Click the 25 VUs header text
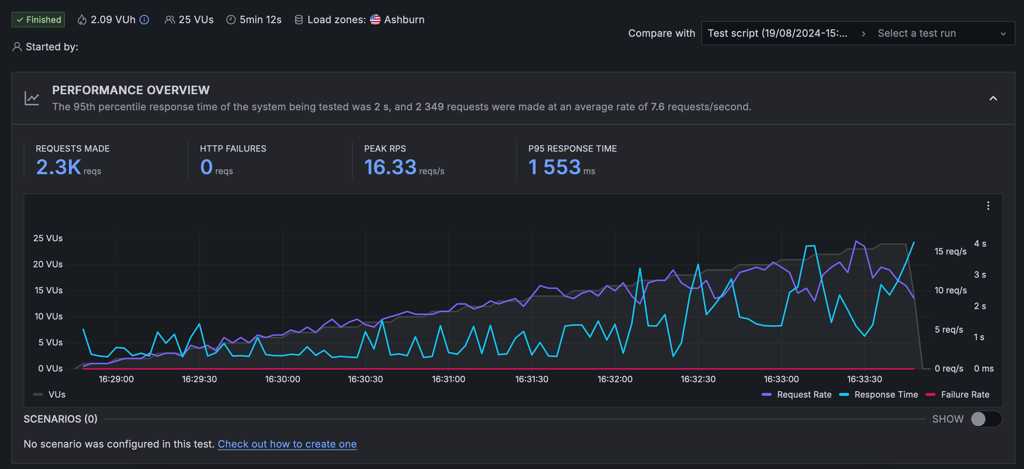Viewport: 1024px width, 469px height. click(x=196, y=20)
